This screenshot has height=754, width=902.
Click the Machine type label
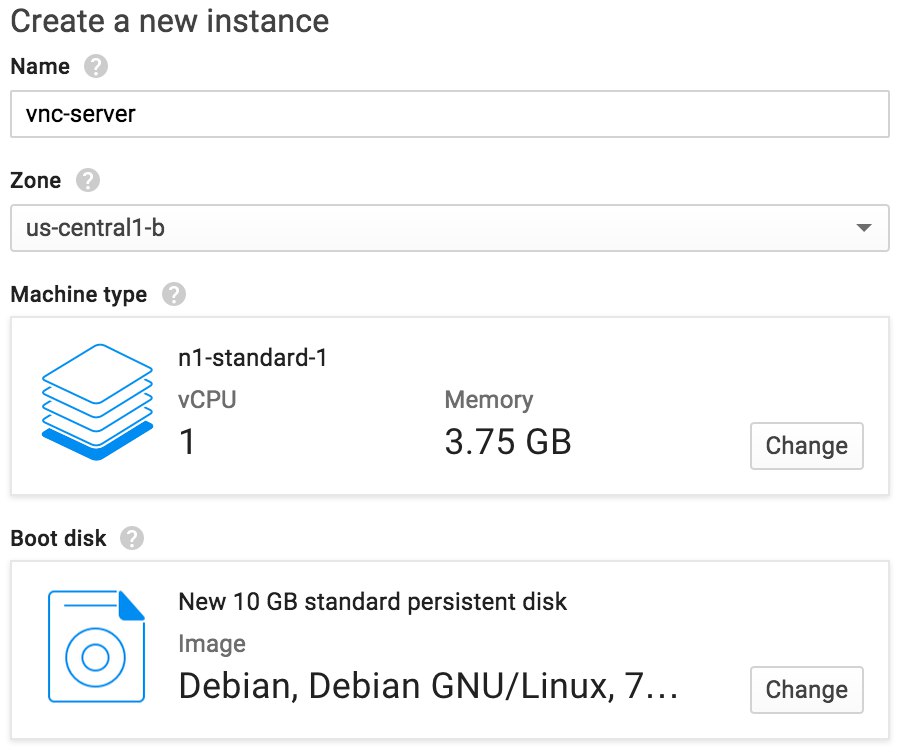pos(79,294)
